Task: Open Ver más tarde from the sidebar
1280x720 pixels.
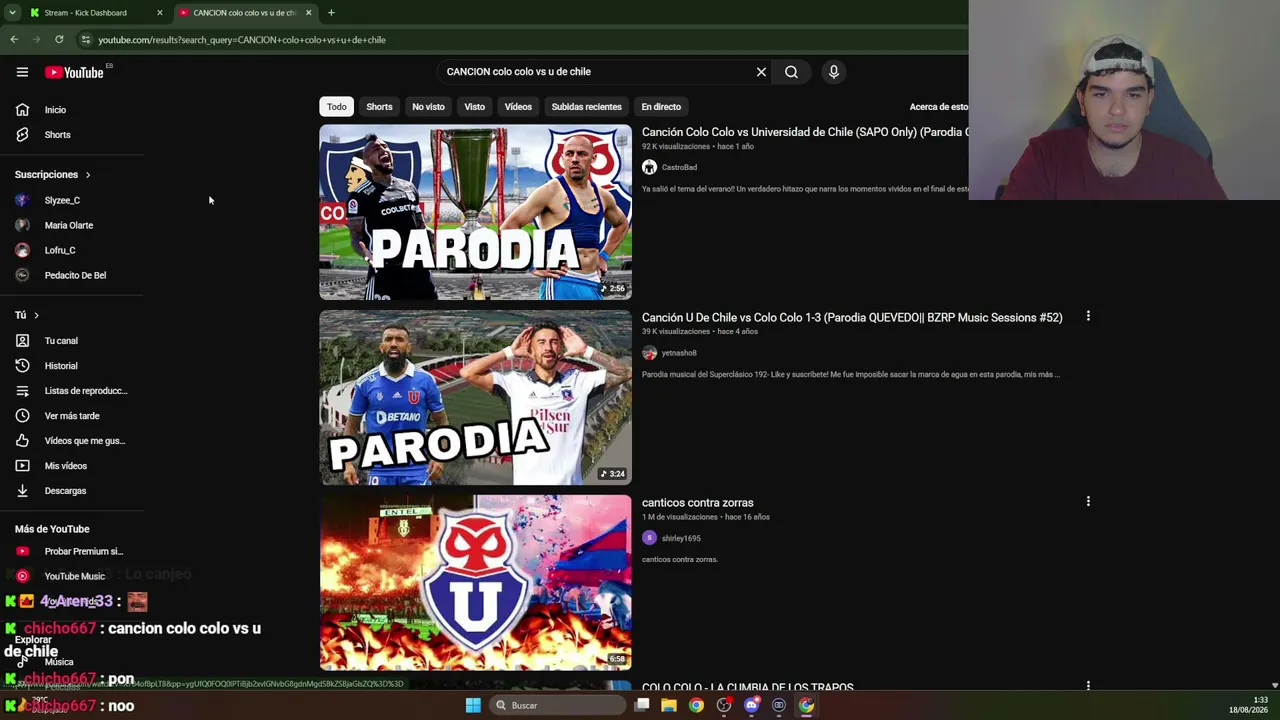Action: pos(72,416)
